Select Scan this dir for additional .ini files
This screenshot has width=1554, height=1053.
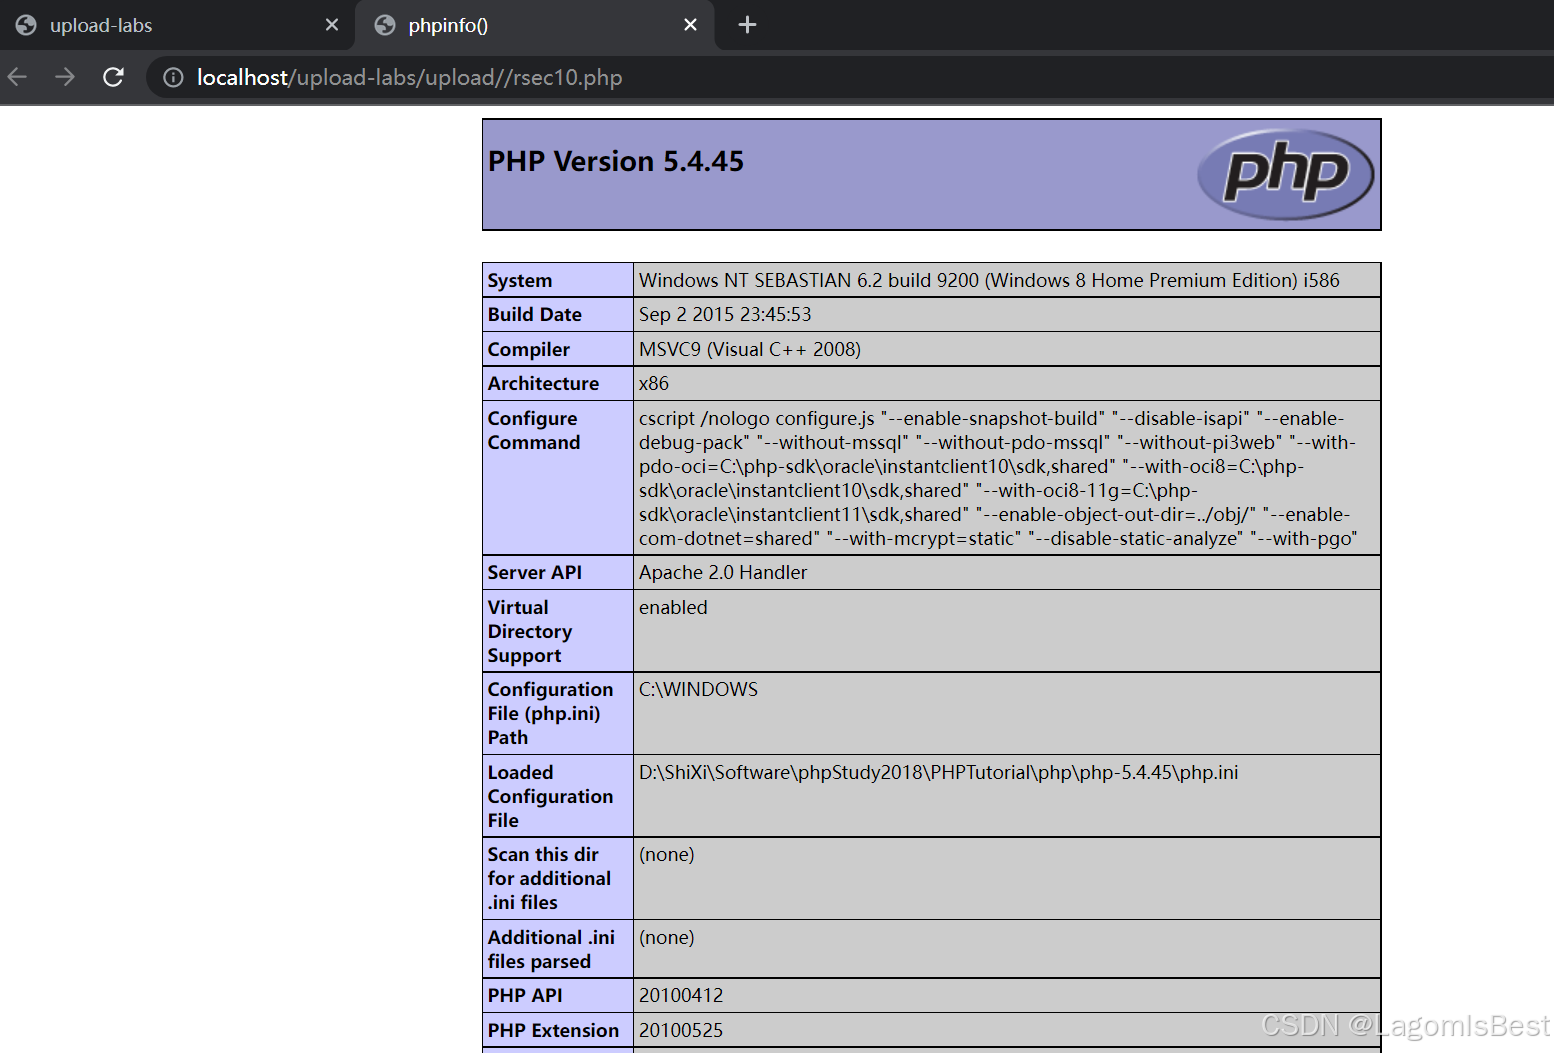(x=549, y=879)
